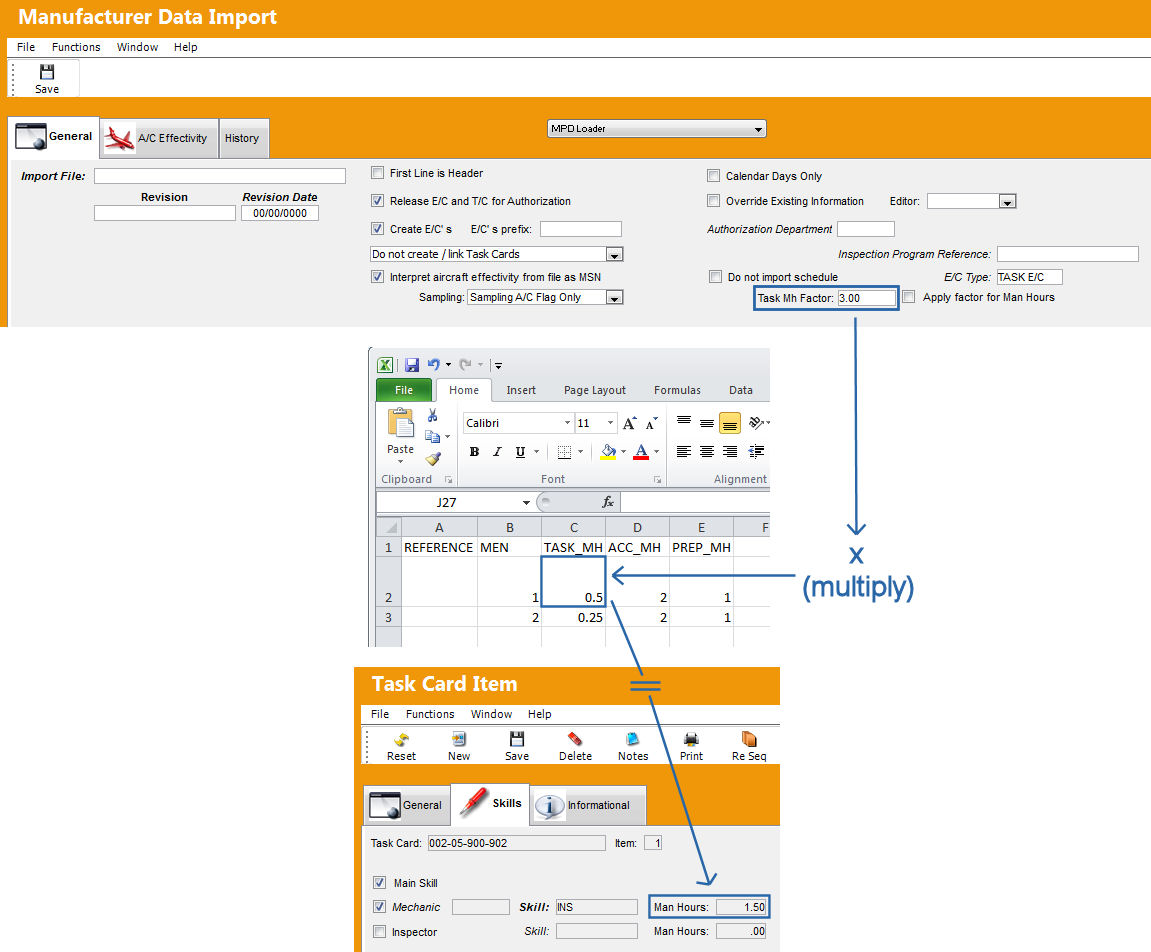Uncheck Release E/C and T/C for Authorization

pos(377,200)
